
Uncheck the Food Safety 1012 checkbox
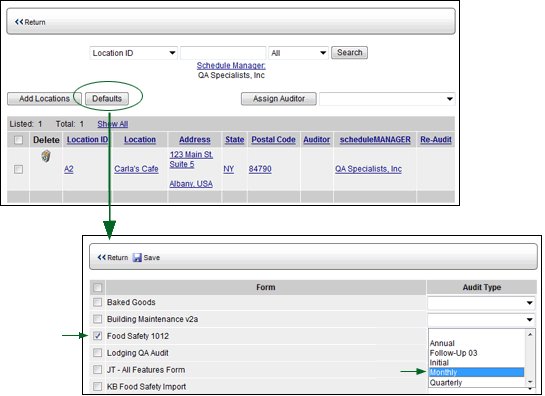(98, 336)
